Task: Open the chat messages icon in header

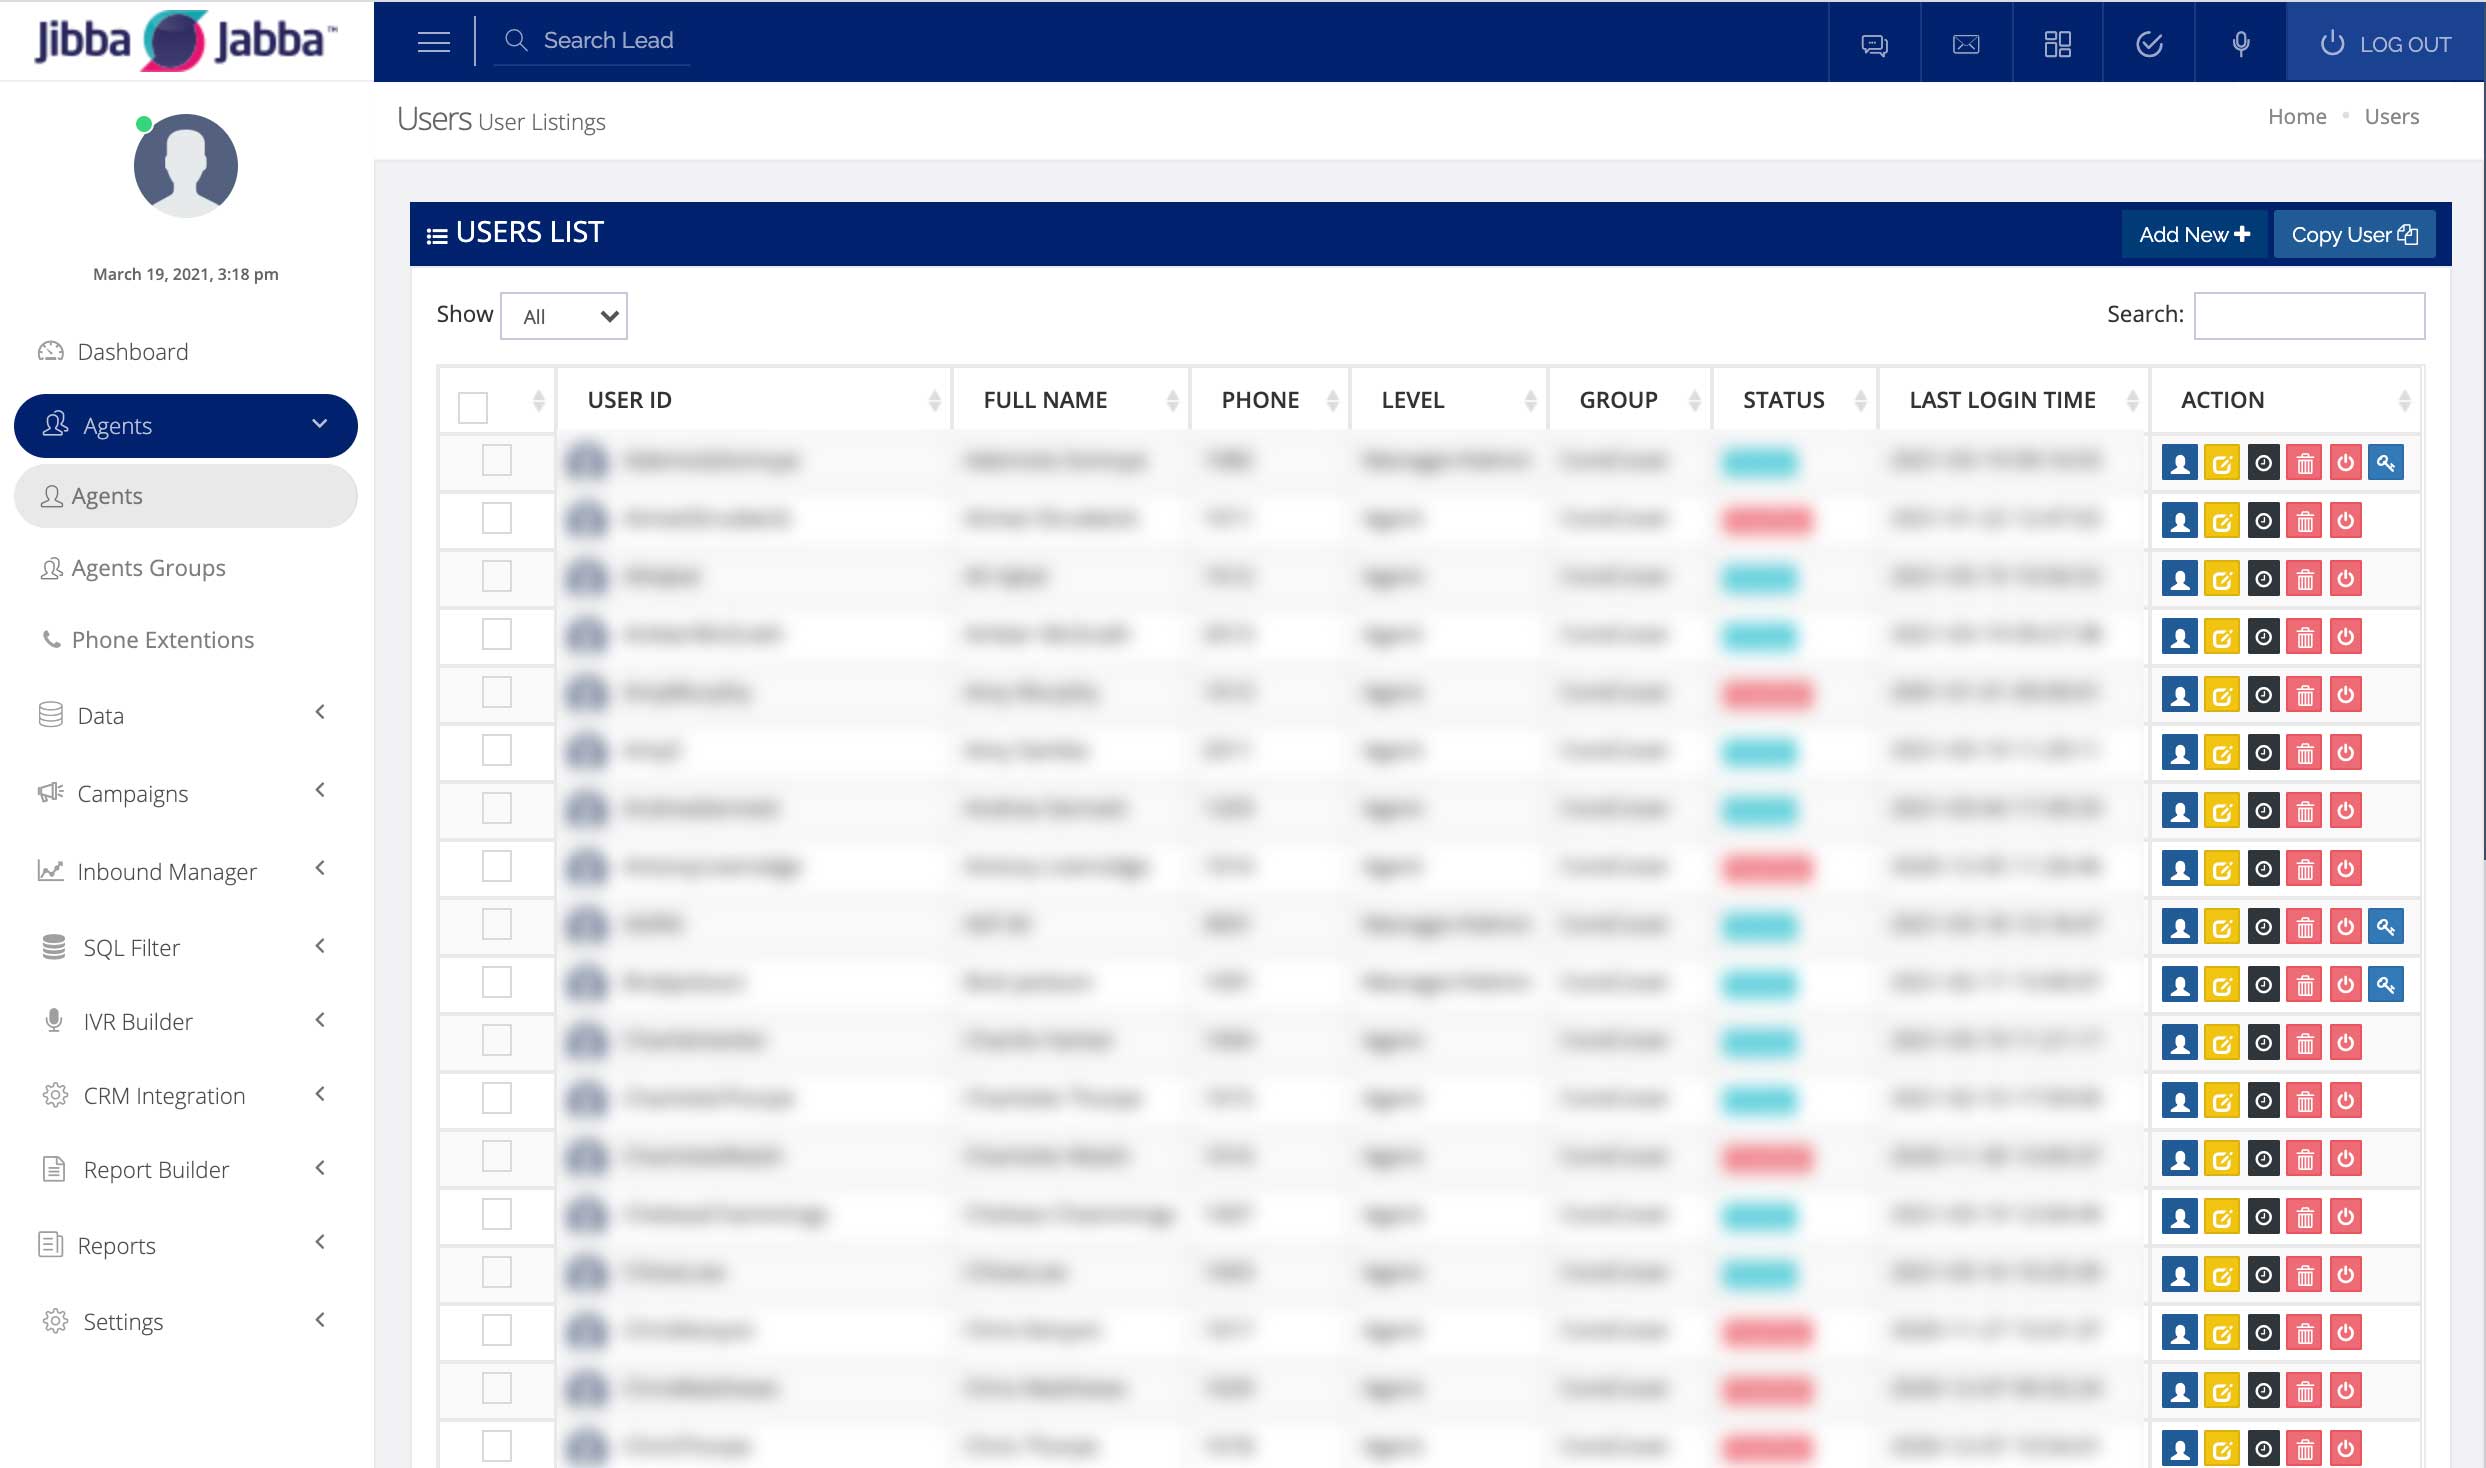Action: point(1874,44)
